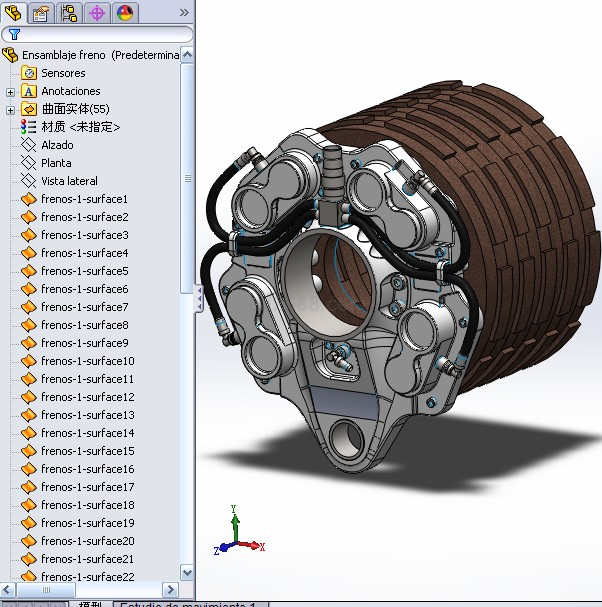602x607 pixels.
Task: Expand the 曲面实体(55) surface bodies folder
Action: [11, 110]
